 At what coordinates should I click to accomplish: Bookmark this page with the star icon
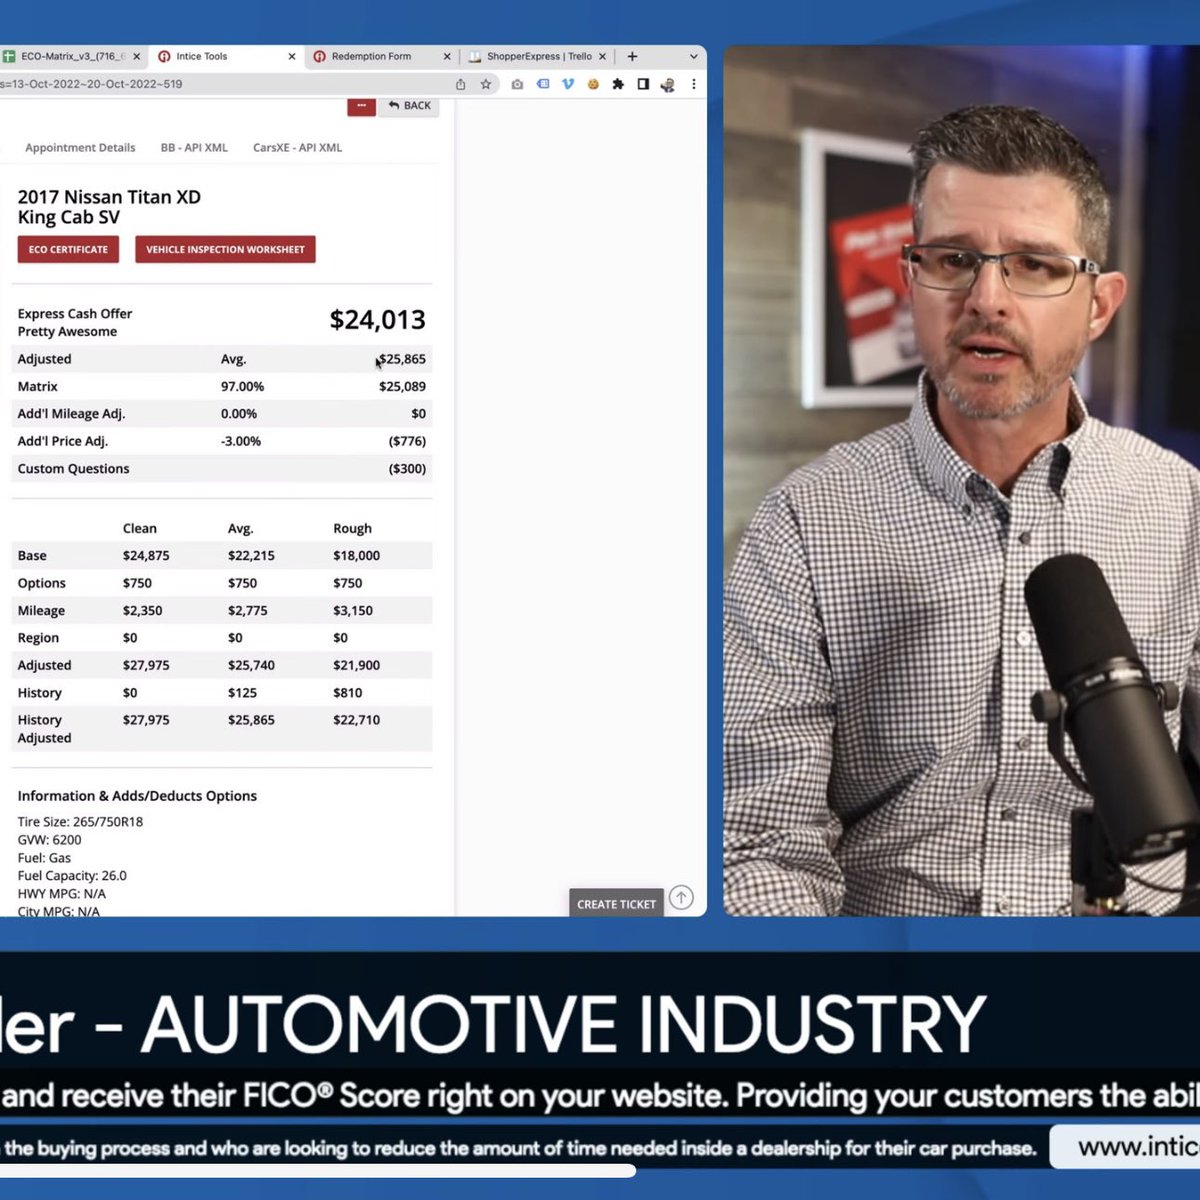point(486,84)
